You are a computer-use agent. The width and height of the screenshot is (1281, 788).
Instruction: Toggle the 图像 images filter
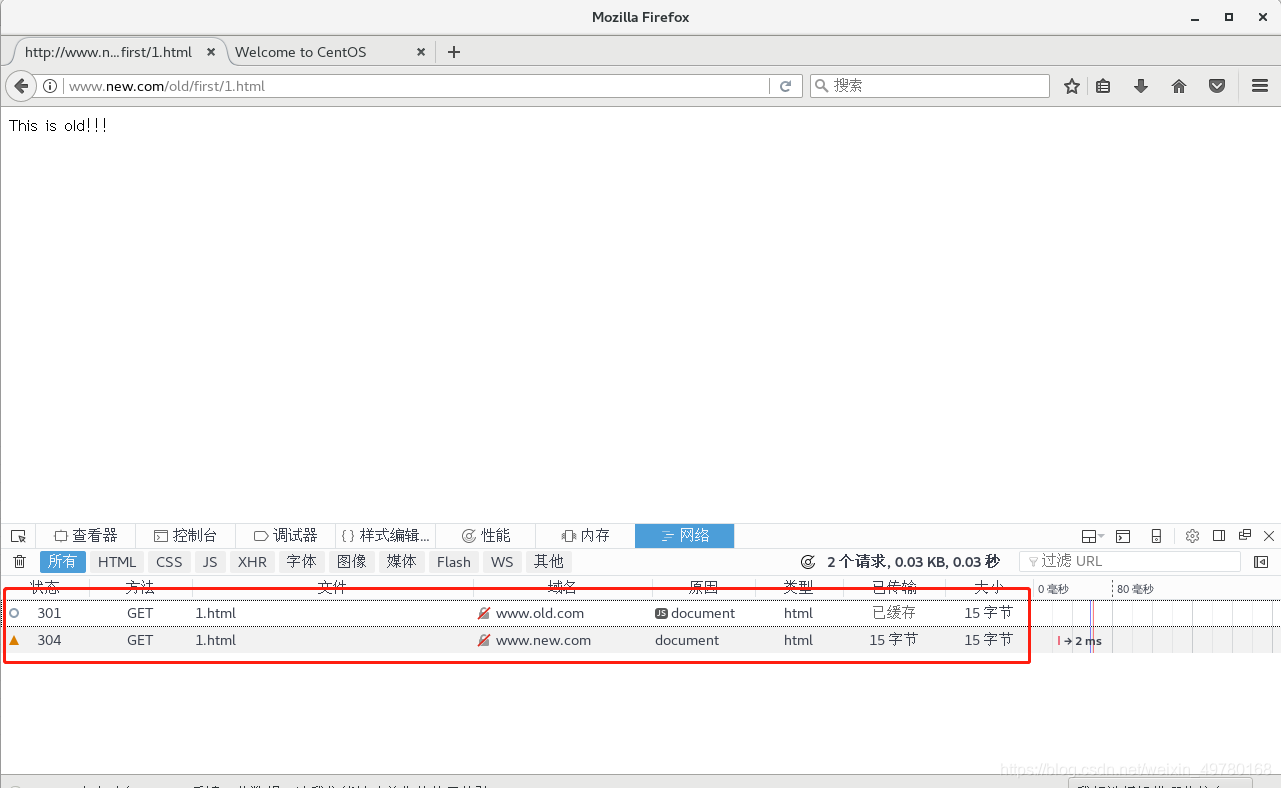pyautogui.click(x=352, y=562)
